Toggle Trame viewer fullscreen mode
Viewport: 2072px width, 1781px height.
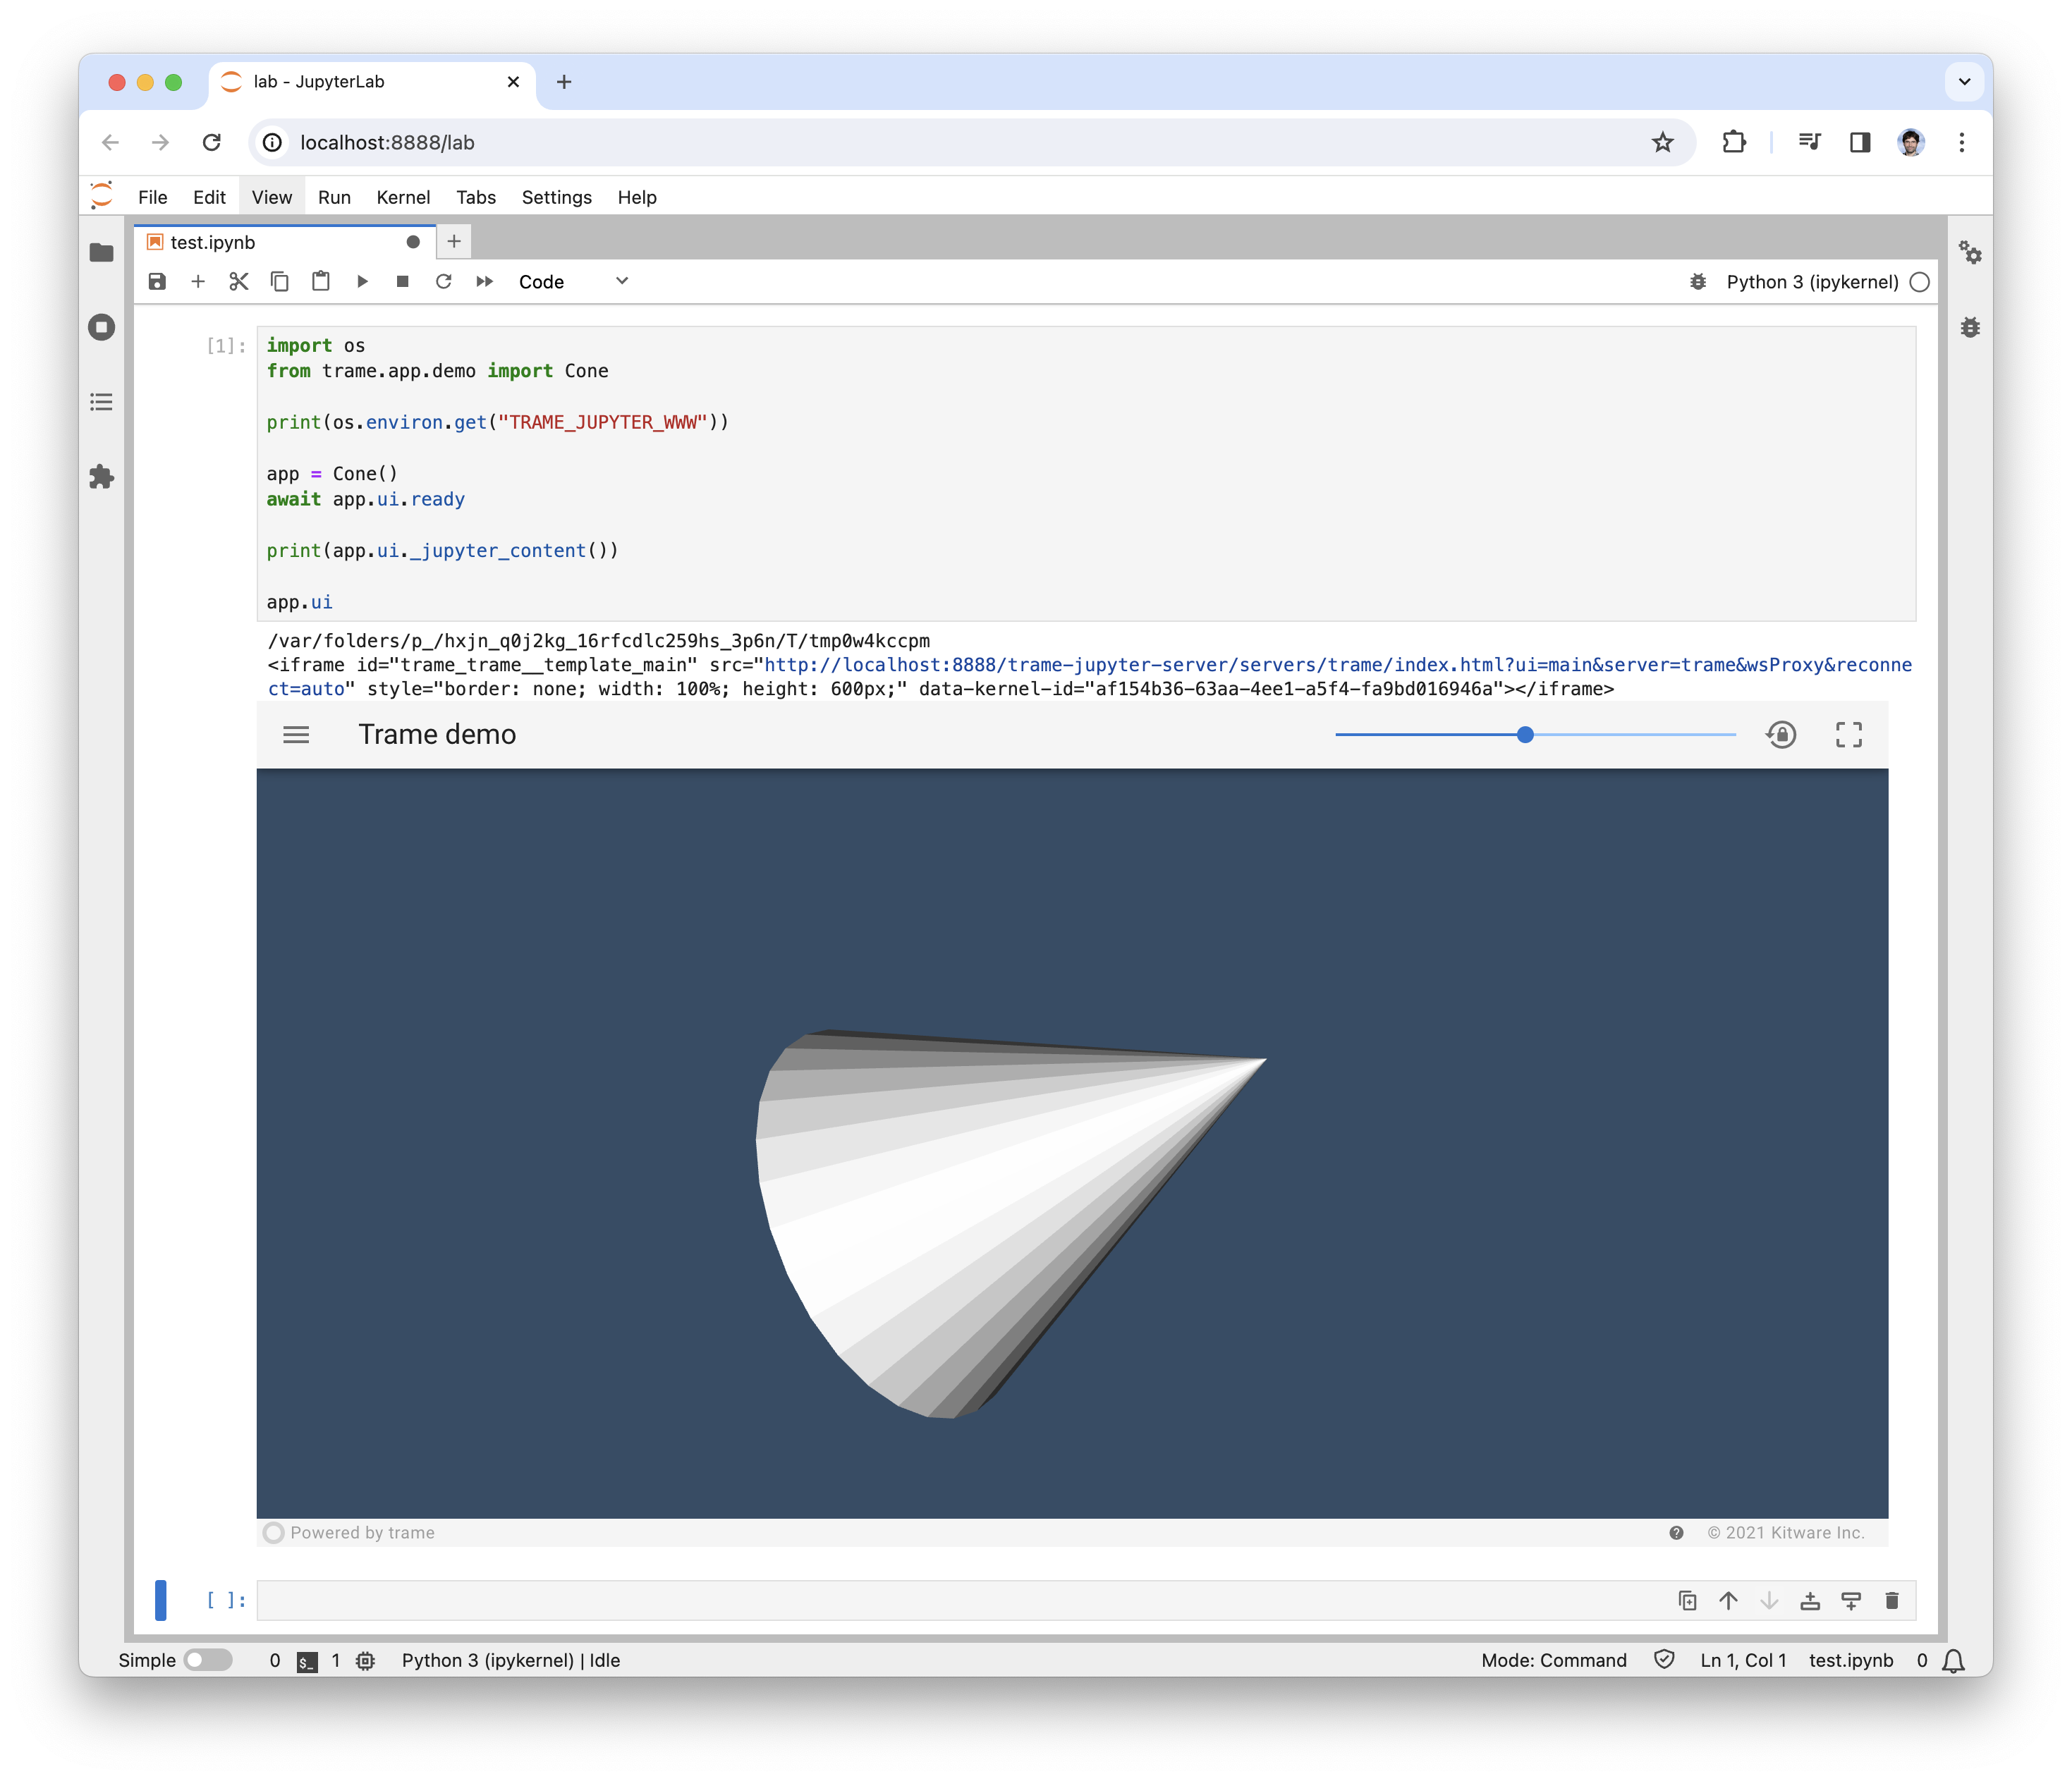[x=1849, y=735]
